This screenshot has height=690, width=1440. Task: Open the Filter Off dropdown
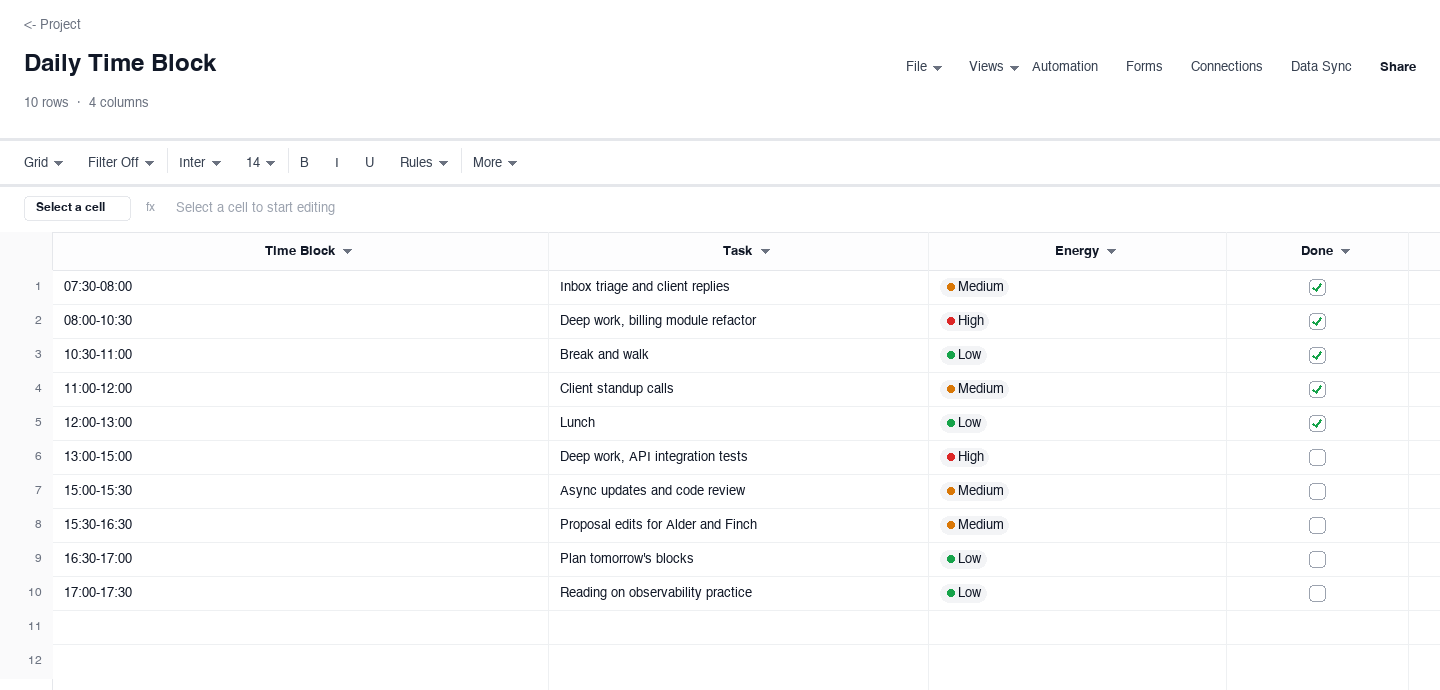(x=121, y=162)
